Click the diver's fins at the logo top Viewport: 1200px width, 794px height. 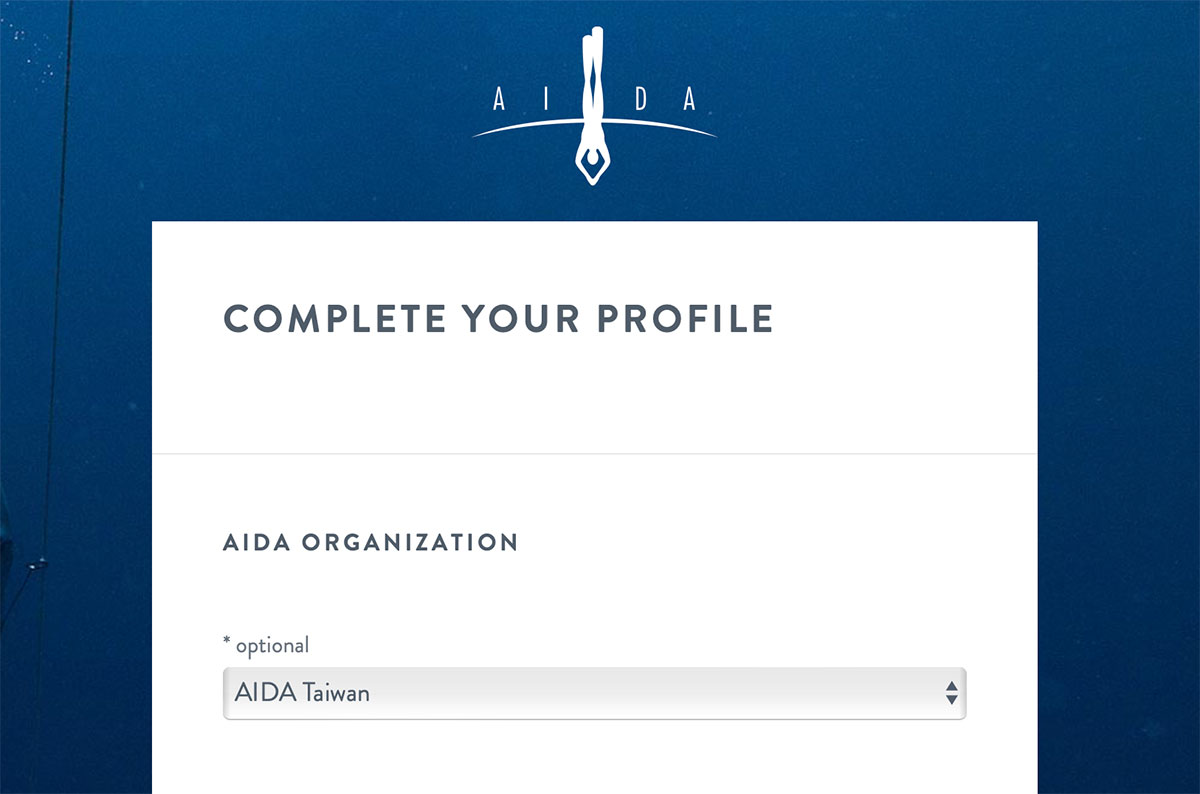596,50
